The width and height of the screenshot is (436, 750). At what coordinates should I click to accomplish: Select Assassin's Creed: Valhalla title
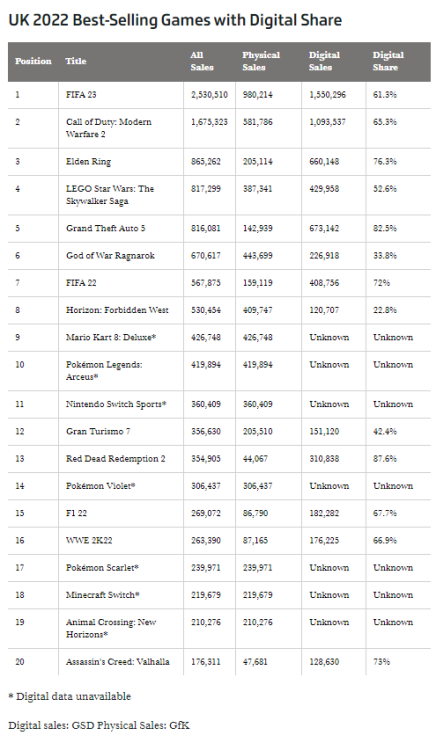pos(118,662)
